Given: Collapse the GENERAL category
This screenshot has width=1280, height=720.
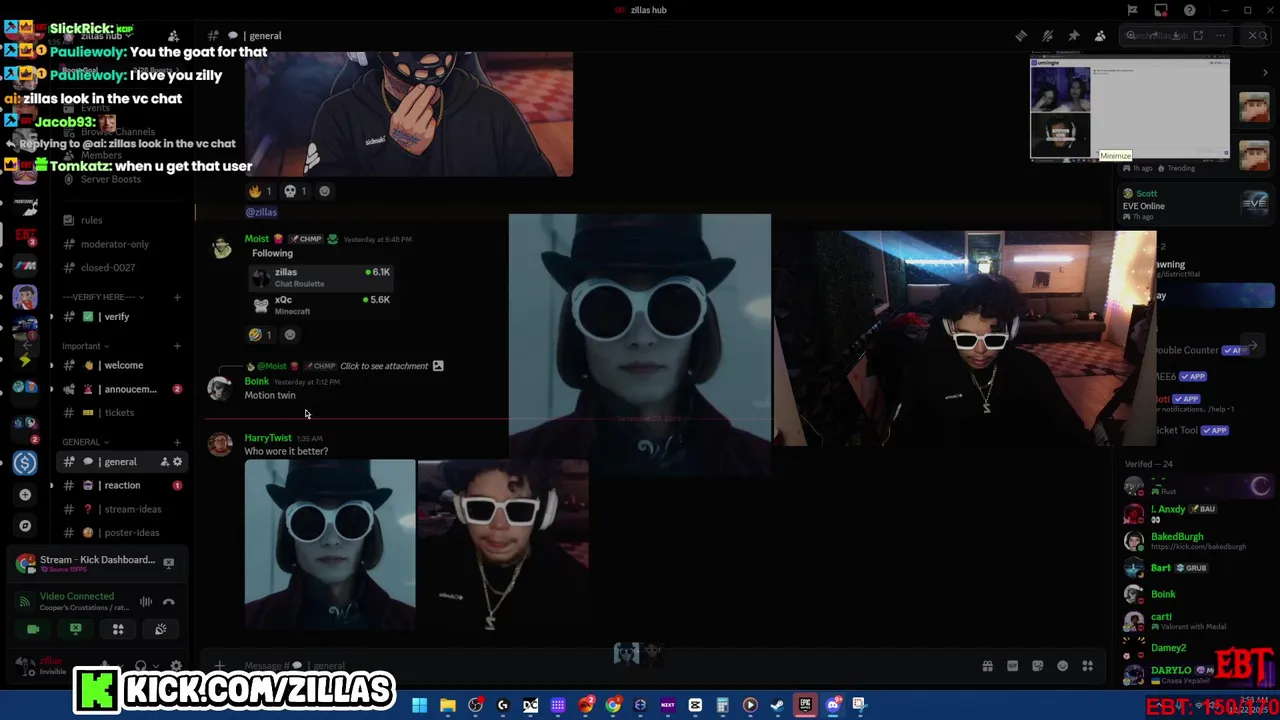Looking at the screenshot, I should tap(85, 442).
